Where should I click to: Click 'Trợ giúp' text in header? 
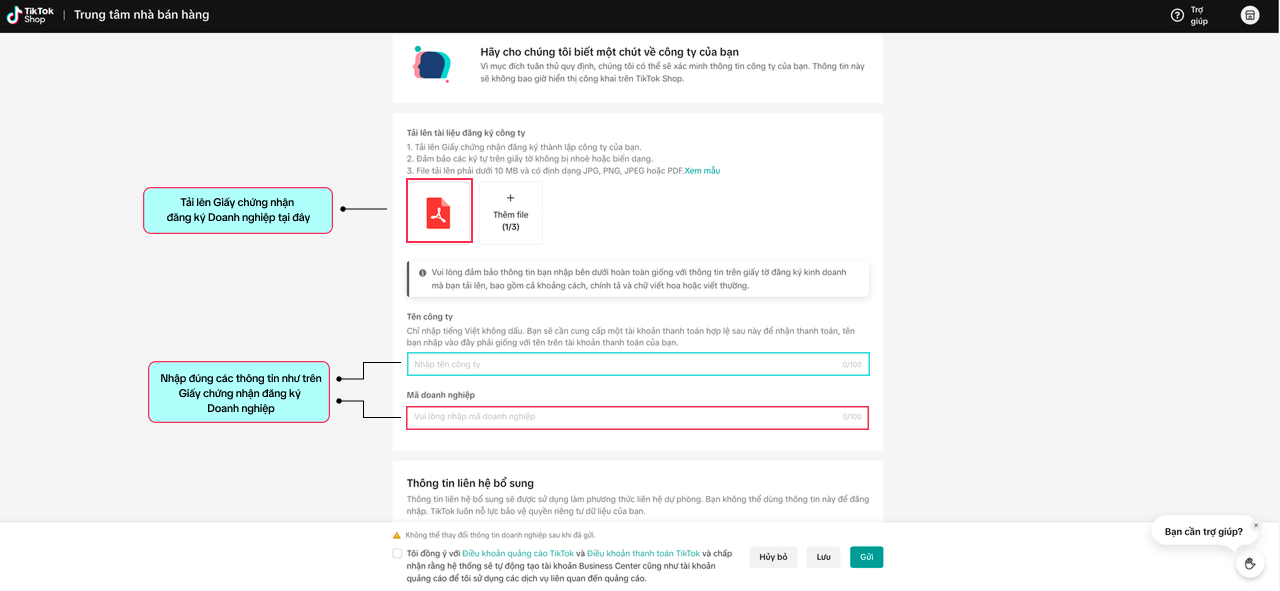1198,15
